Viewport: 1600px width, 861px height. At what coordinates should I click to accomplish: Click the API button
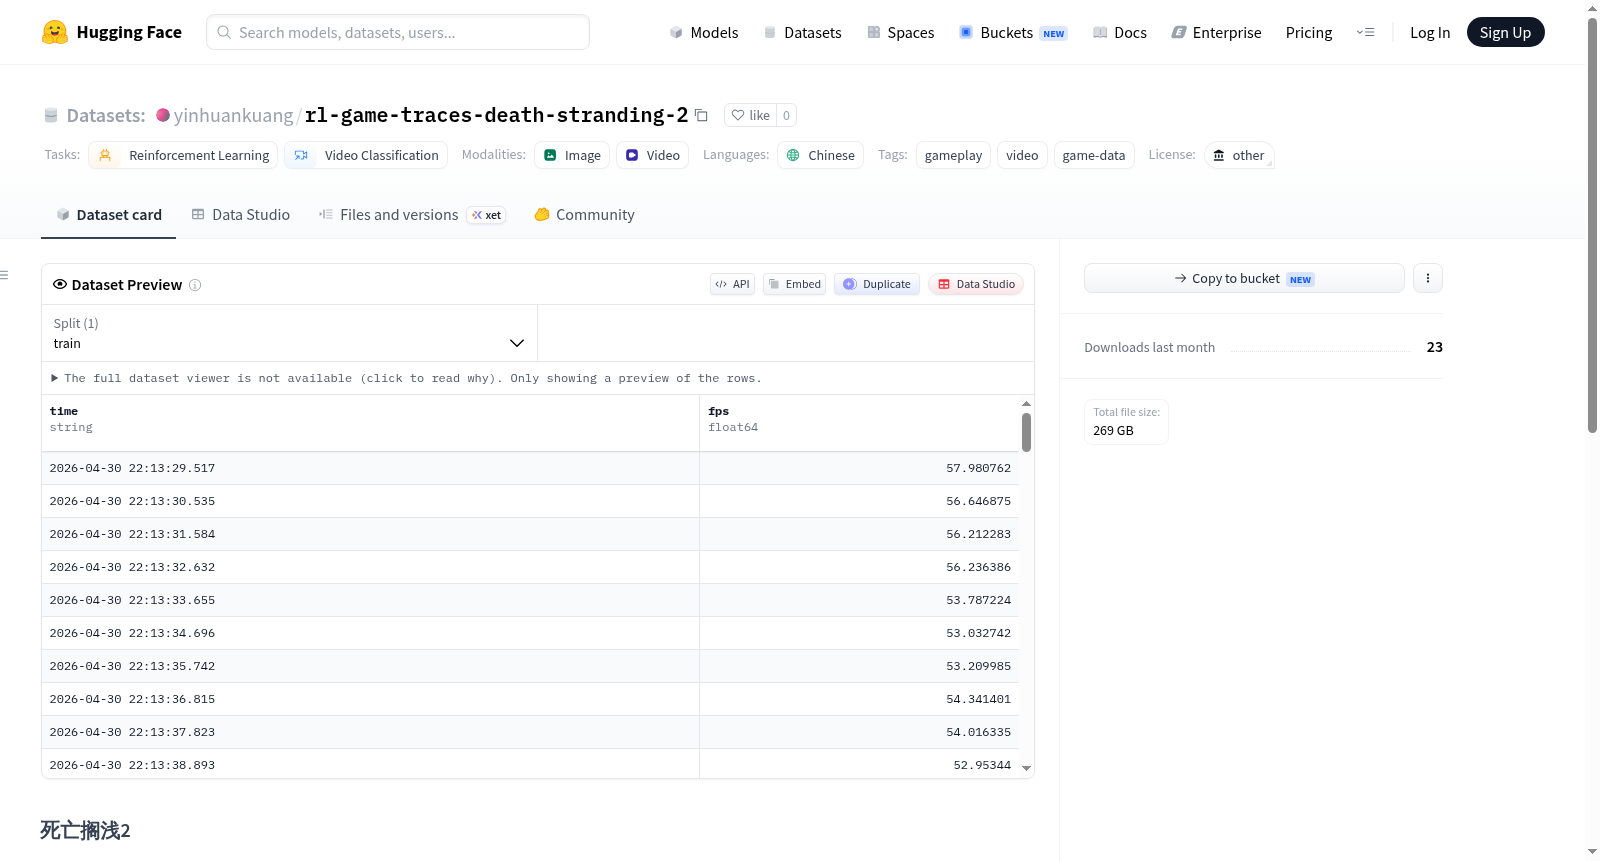coord(732,284)
